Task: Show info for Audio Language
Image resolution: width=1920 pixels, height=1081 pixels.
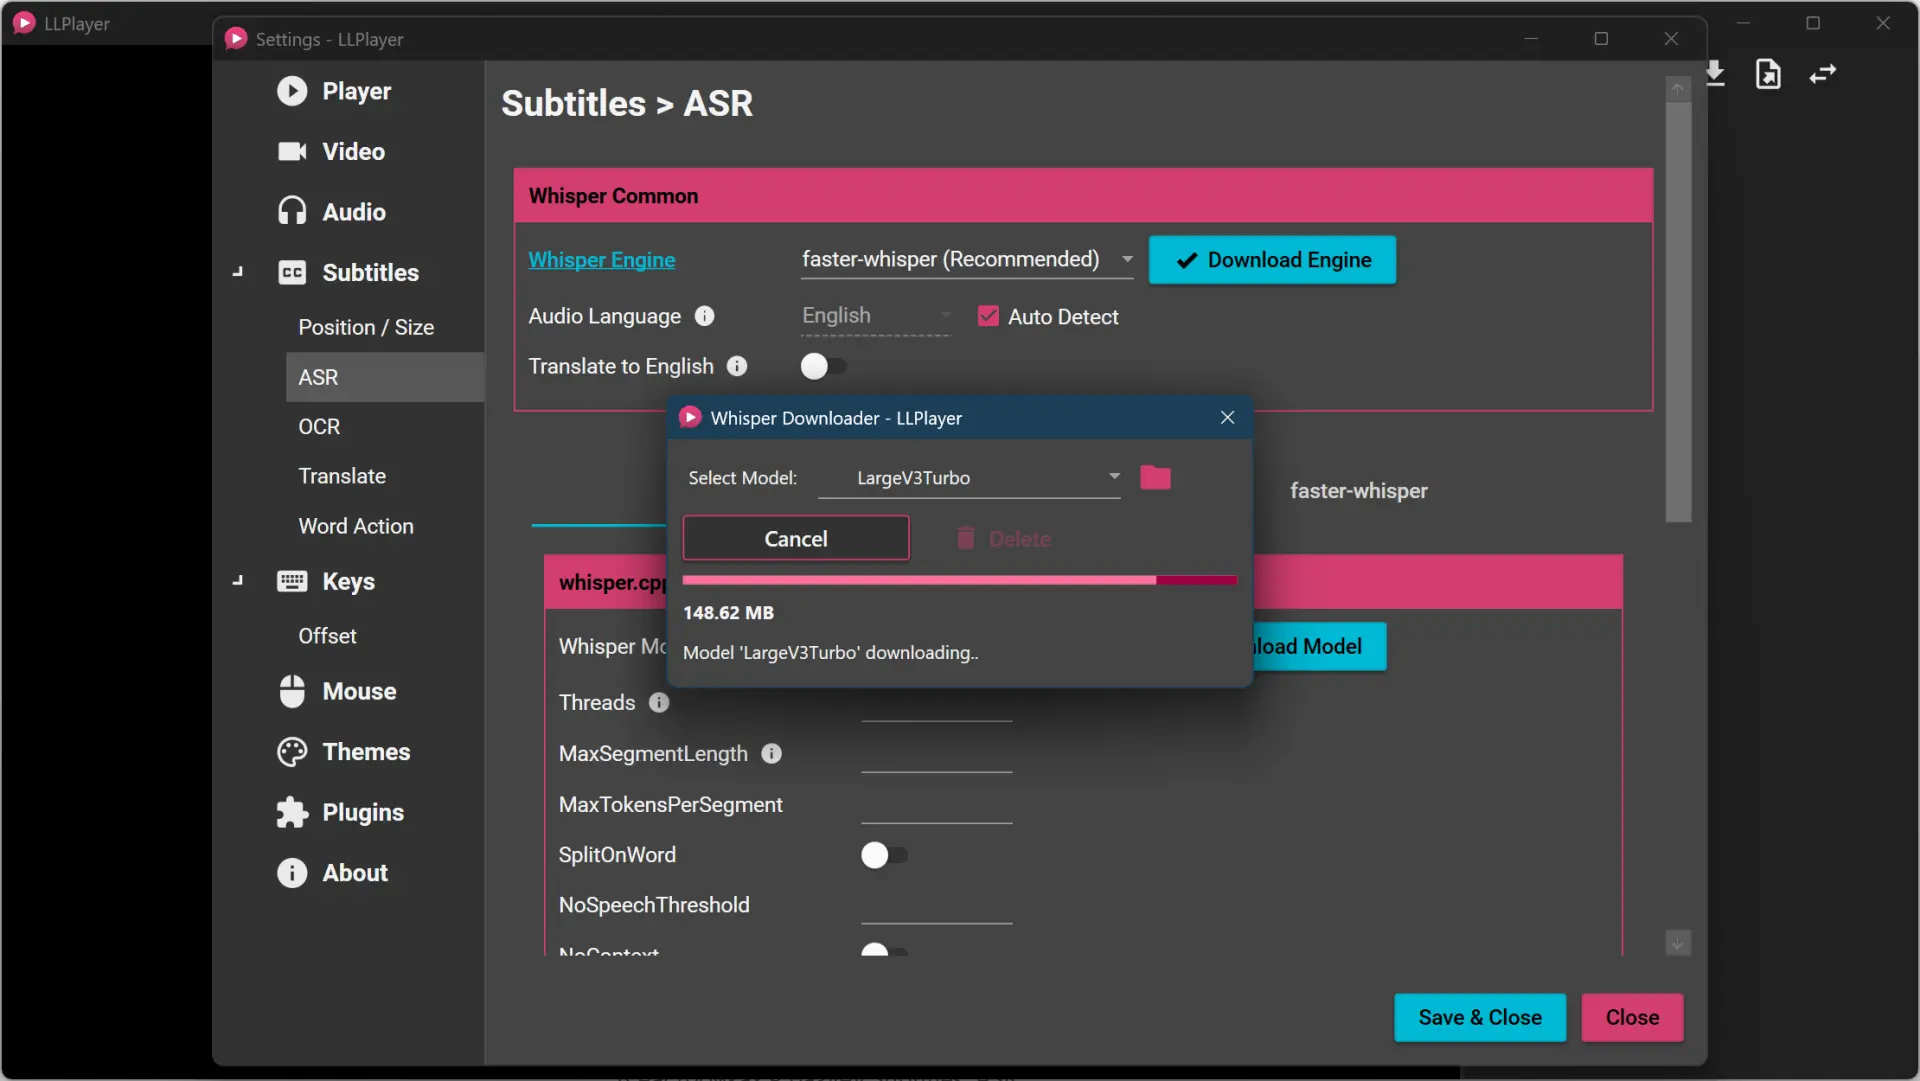Action: point(705,316)
